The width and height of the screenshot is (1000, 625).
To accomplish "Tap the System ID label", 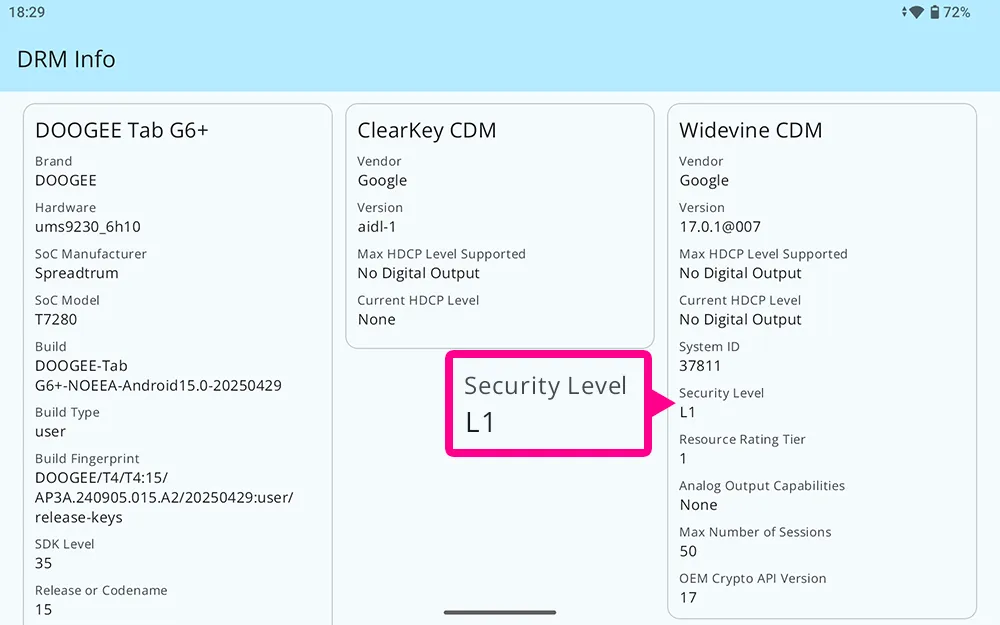I will point(709,347).
